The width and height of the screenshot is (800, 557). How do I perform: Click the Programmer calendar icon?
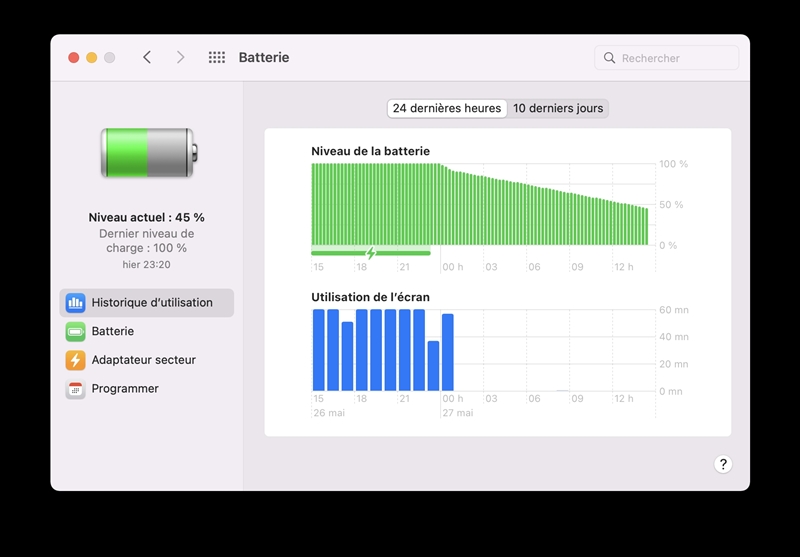click(76, 389)
